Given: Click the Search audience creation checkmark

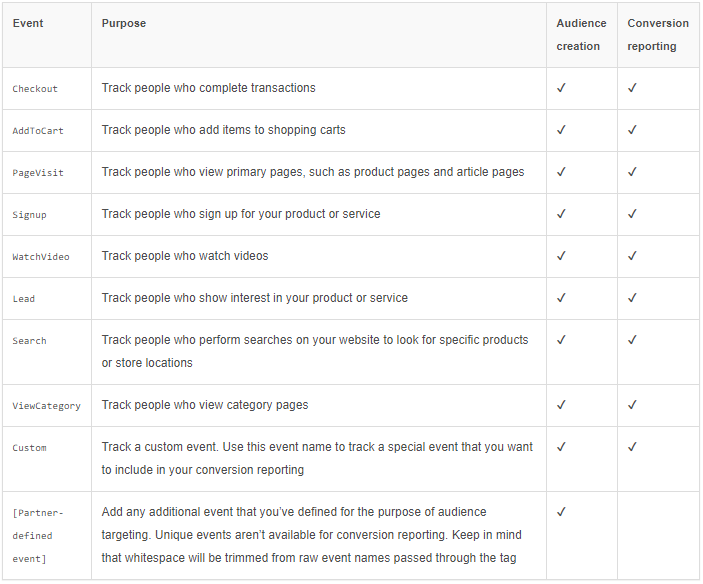Looking at the screenshot, I should tap(561, 340).
